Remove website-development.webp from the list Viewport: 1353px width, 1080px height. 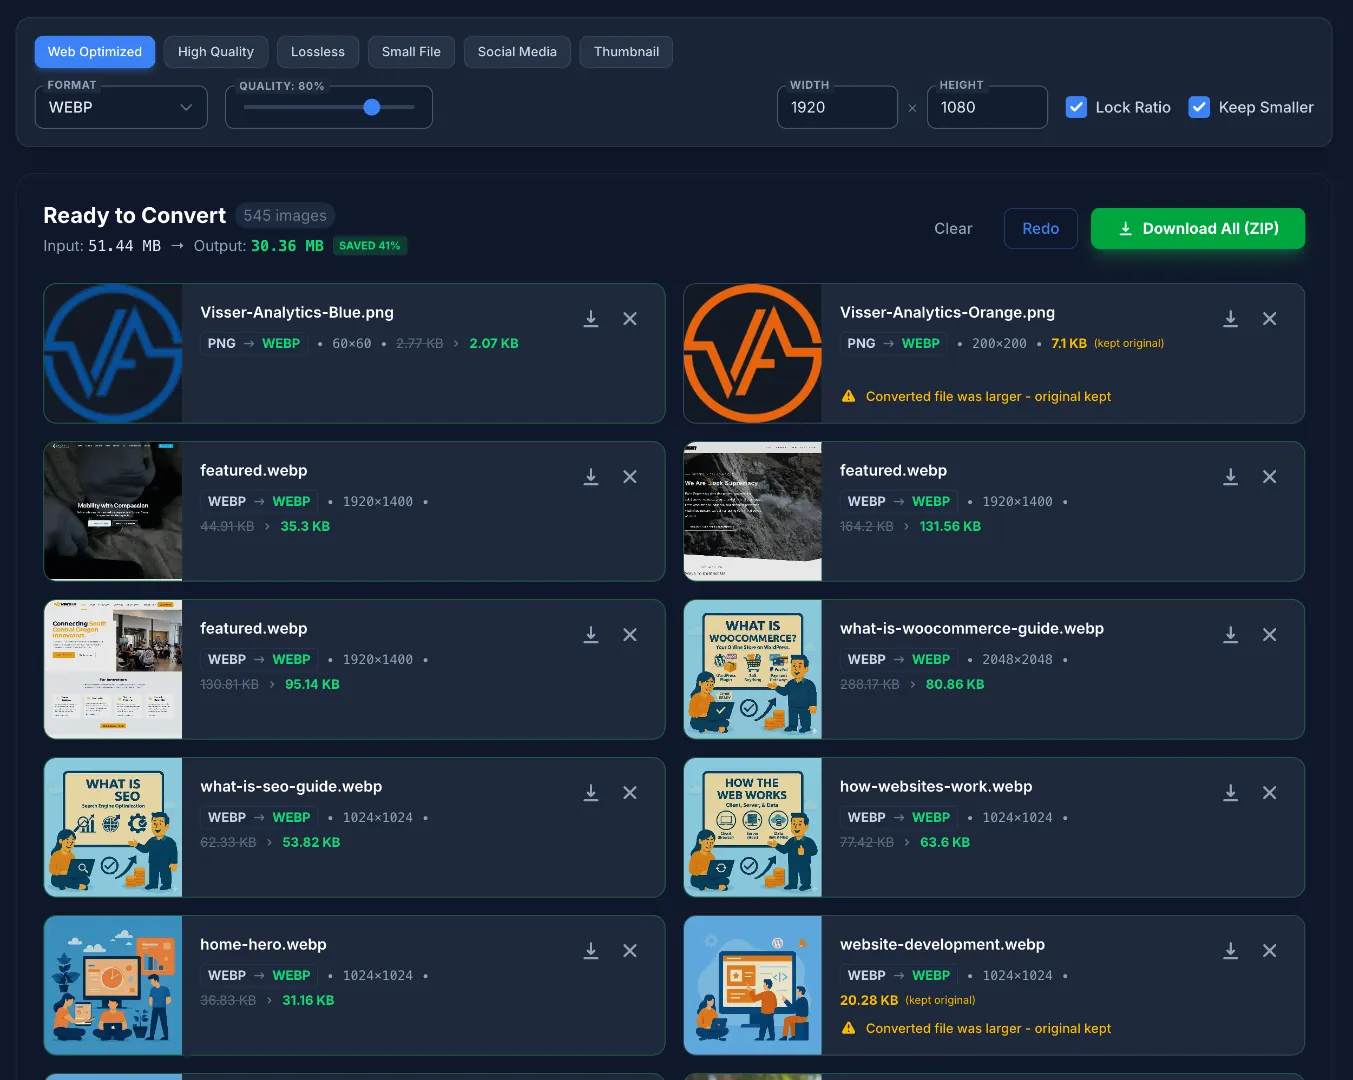[x=1269, y=951]
